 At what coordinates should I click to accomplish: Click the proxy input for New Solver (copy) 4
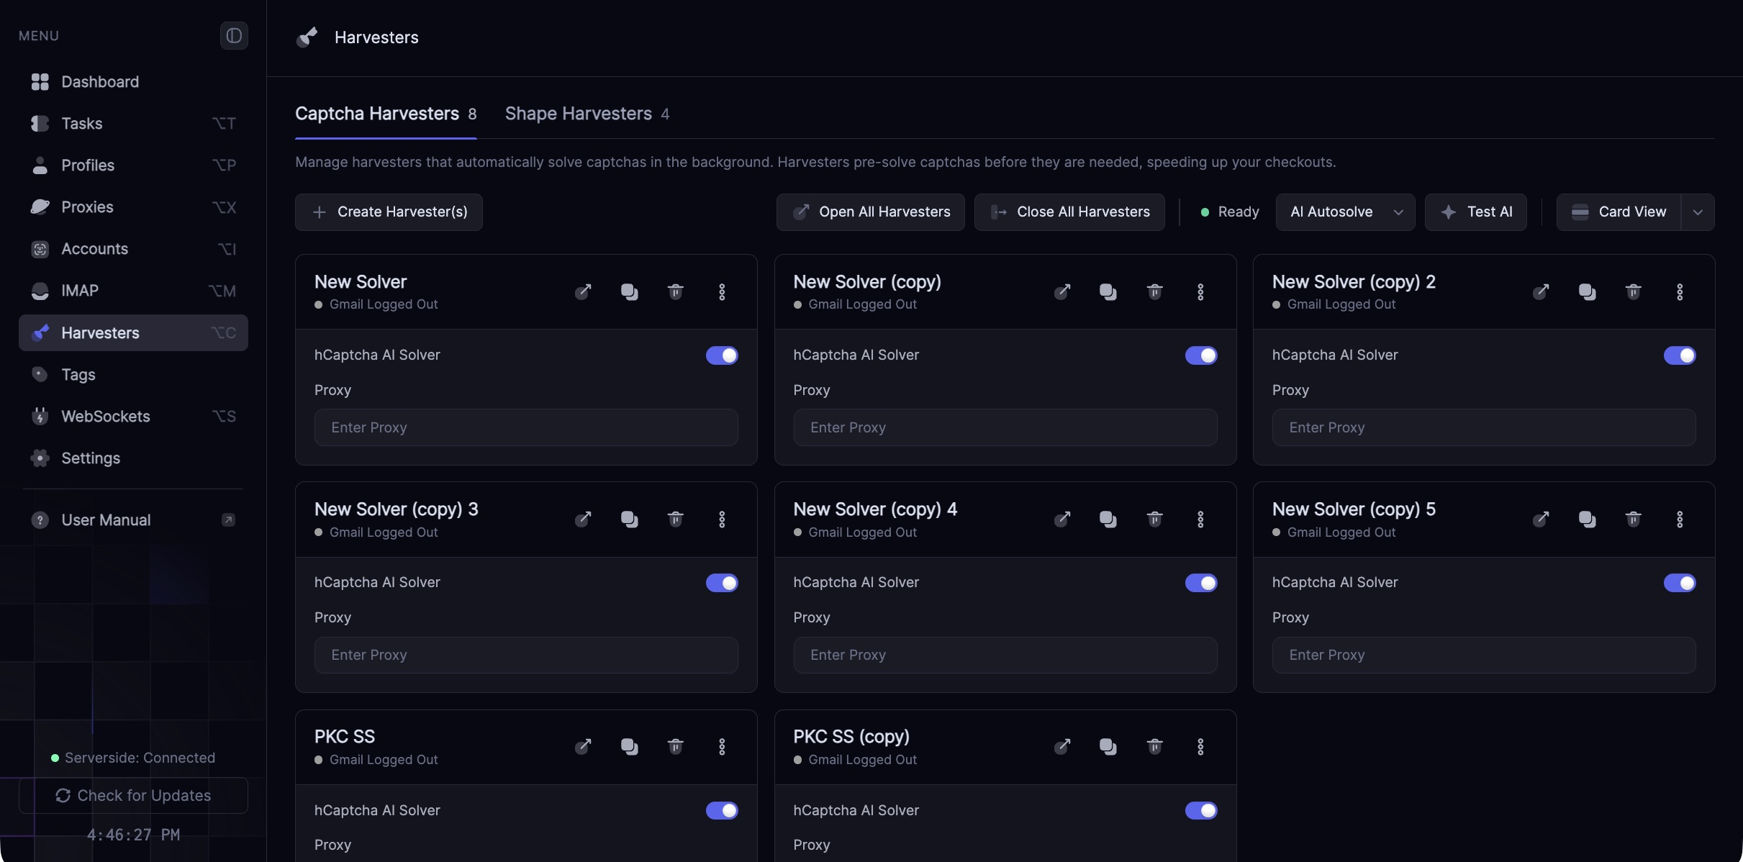1005,655
